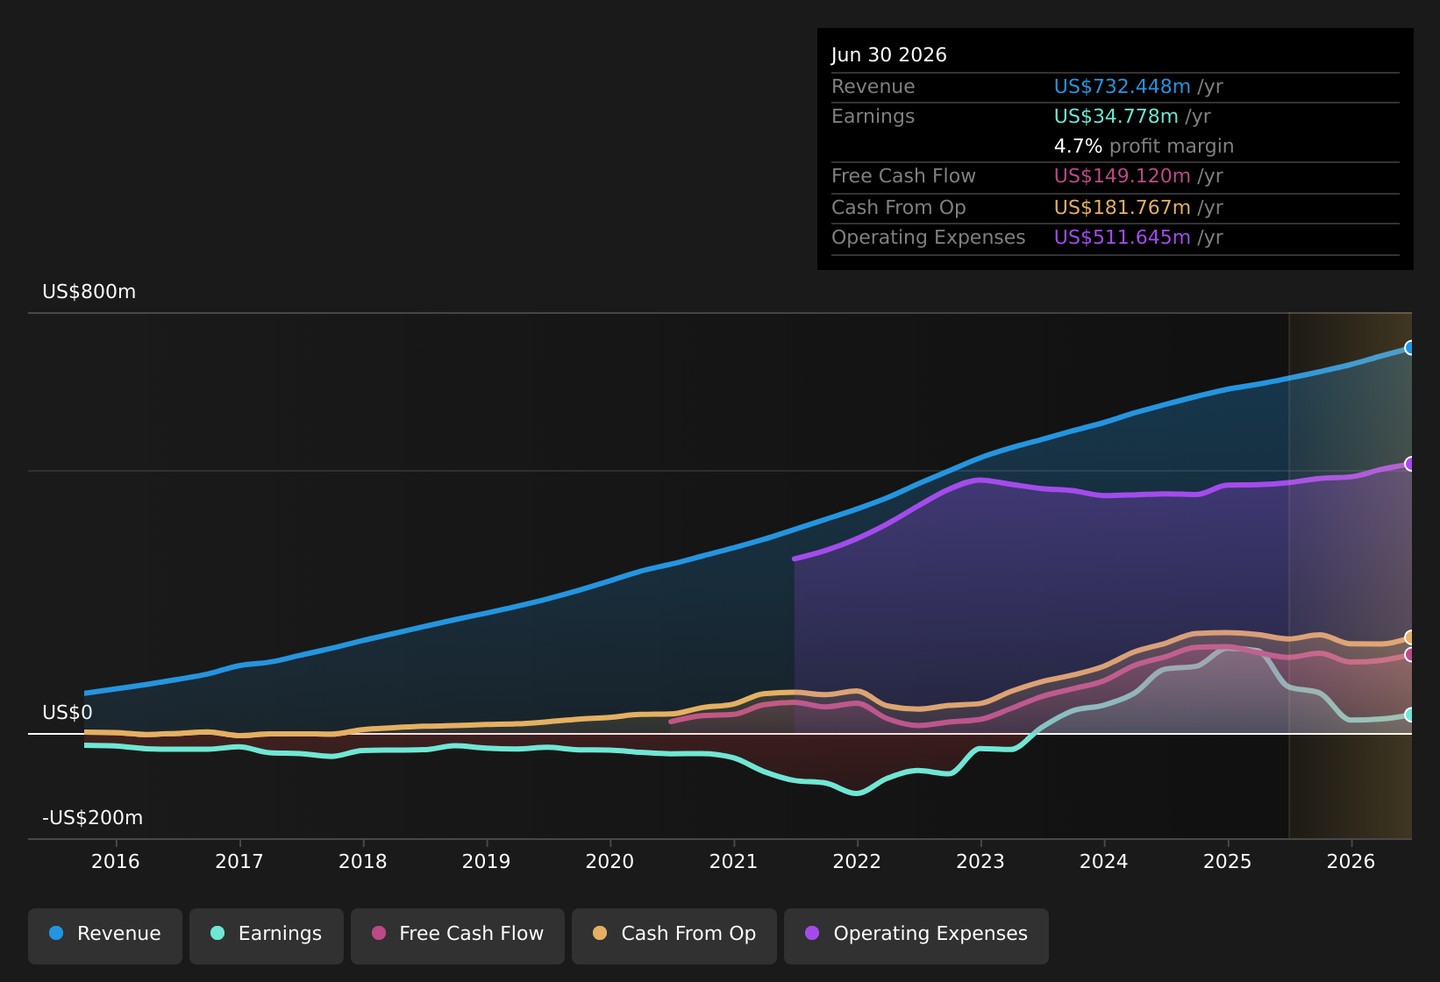1440x982 pixels.
Task: Hide the Operating Expenses legend series
Action: tap(916, 936)
